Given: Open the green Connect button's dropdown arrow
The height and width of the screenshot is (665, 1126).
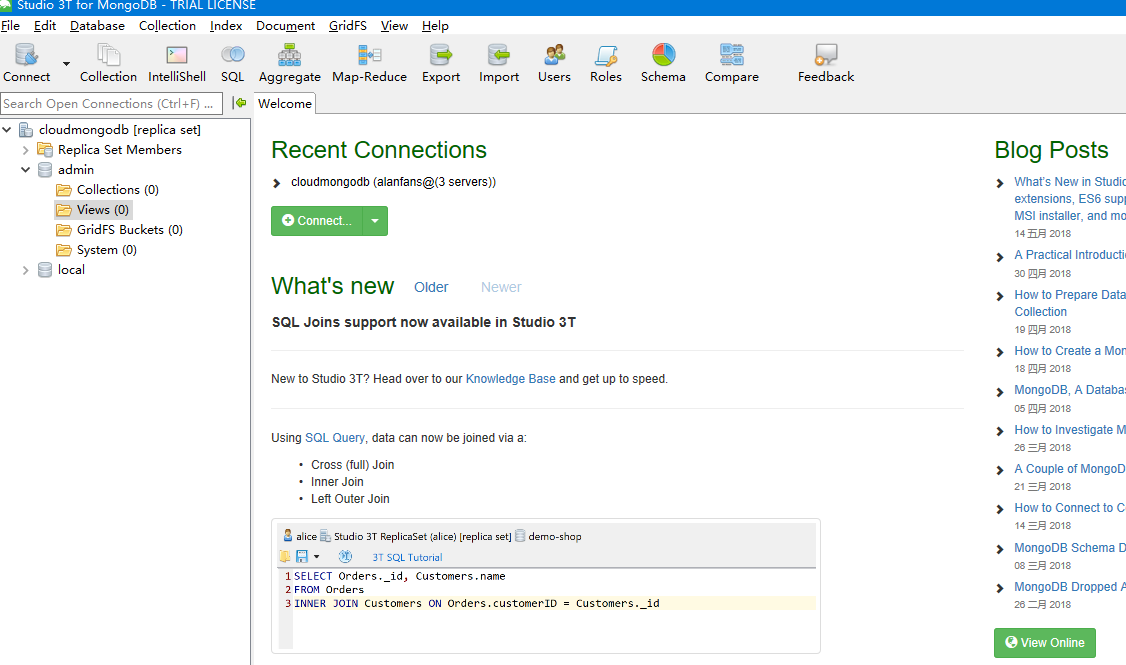Looking at the screenshot, I should click(x=374, y=221).
